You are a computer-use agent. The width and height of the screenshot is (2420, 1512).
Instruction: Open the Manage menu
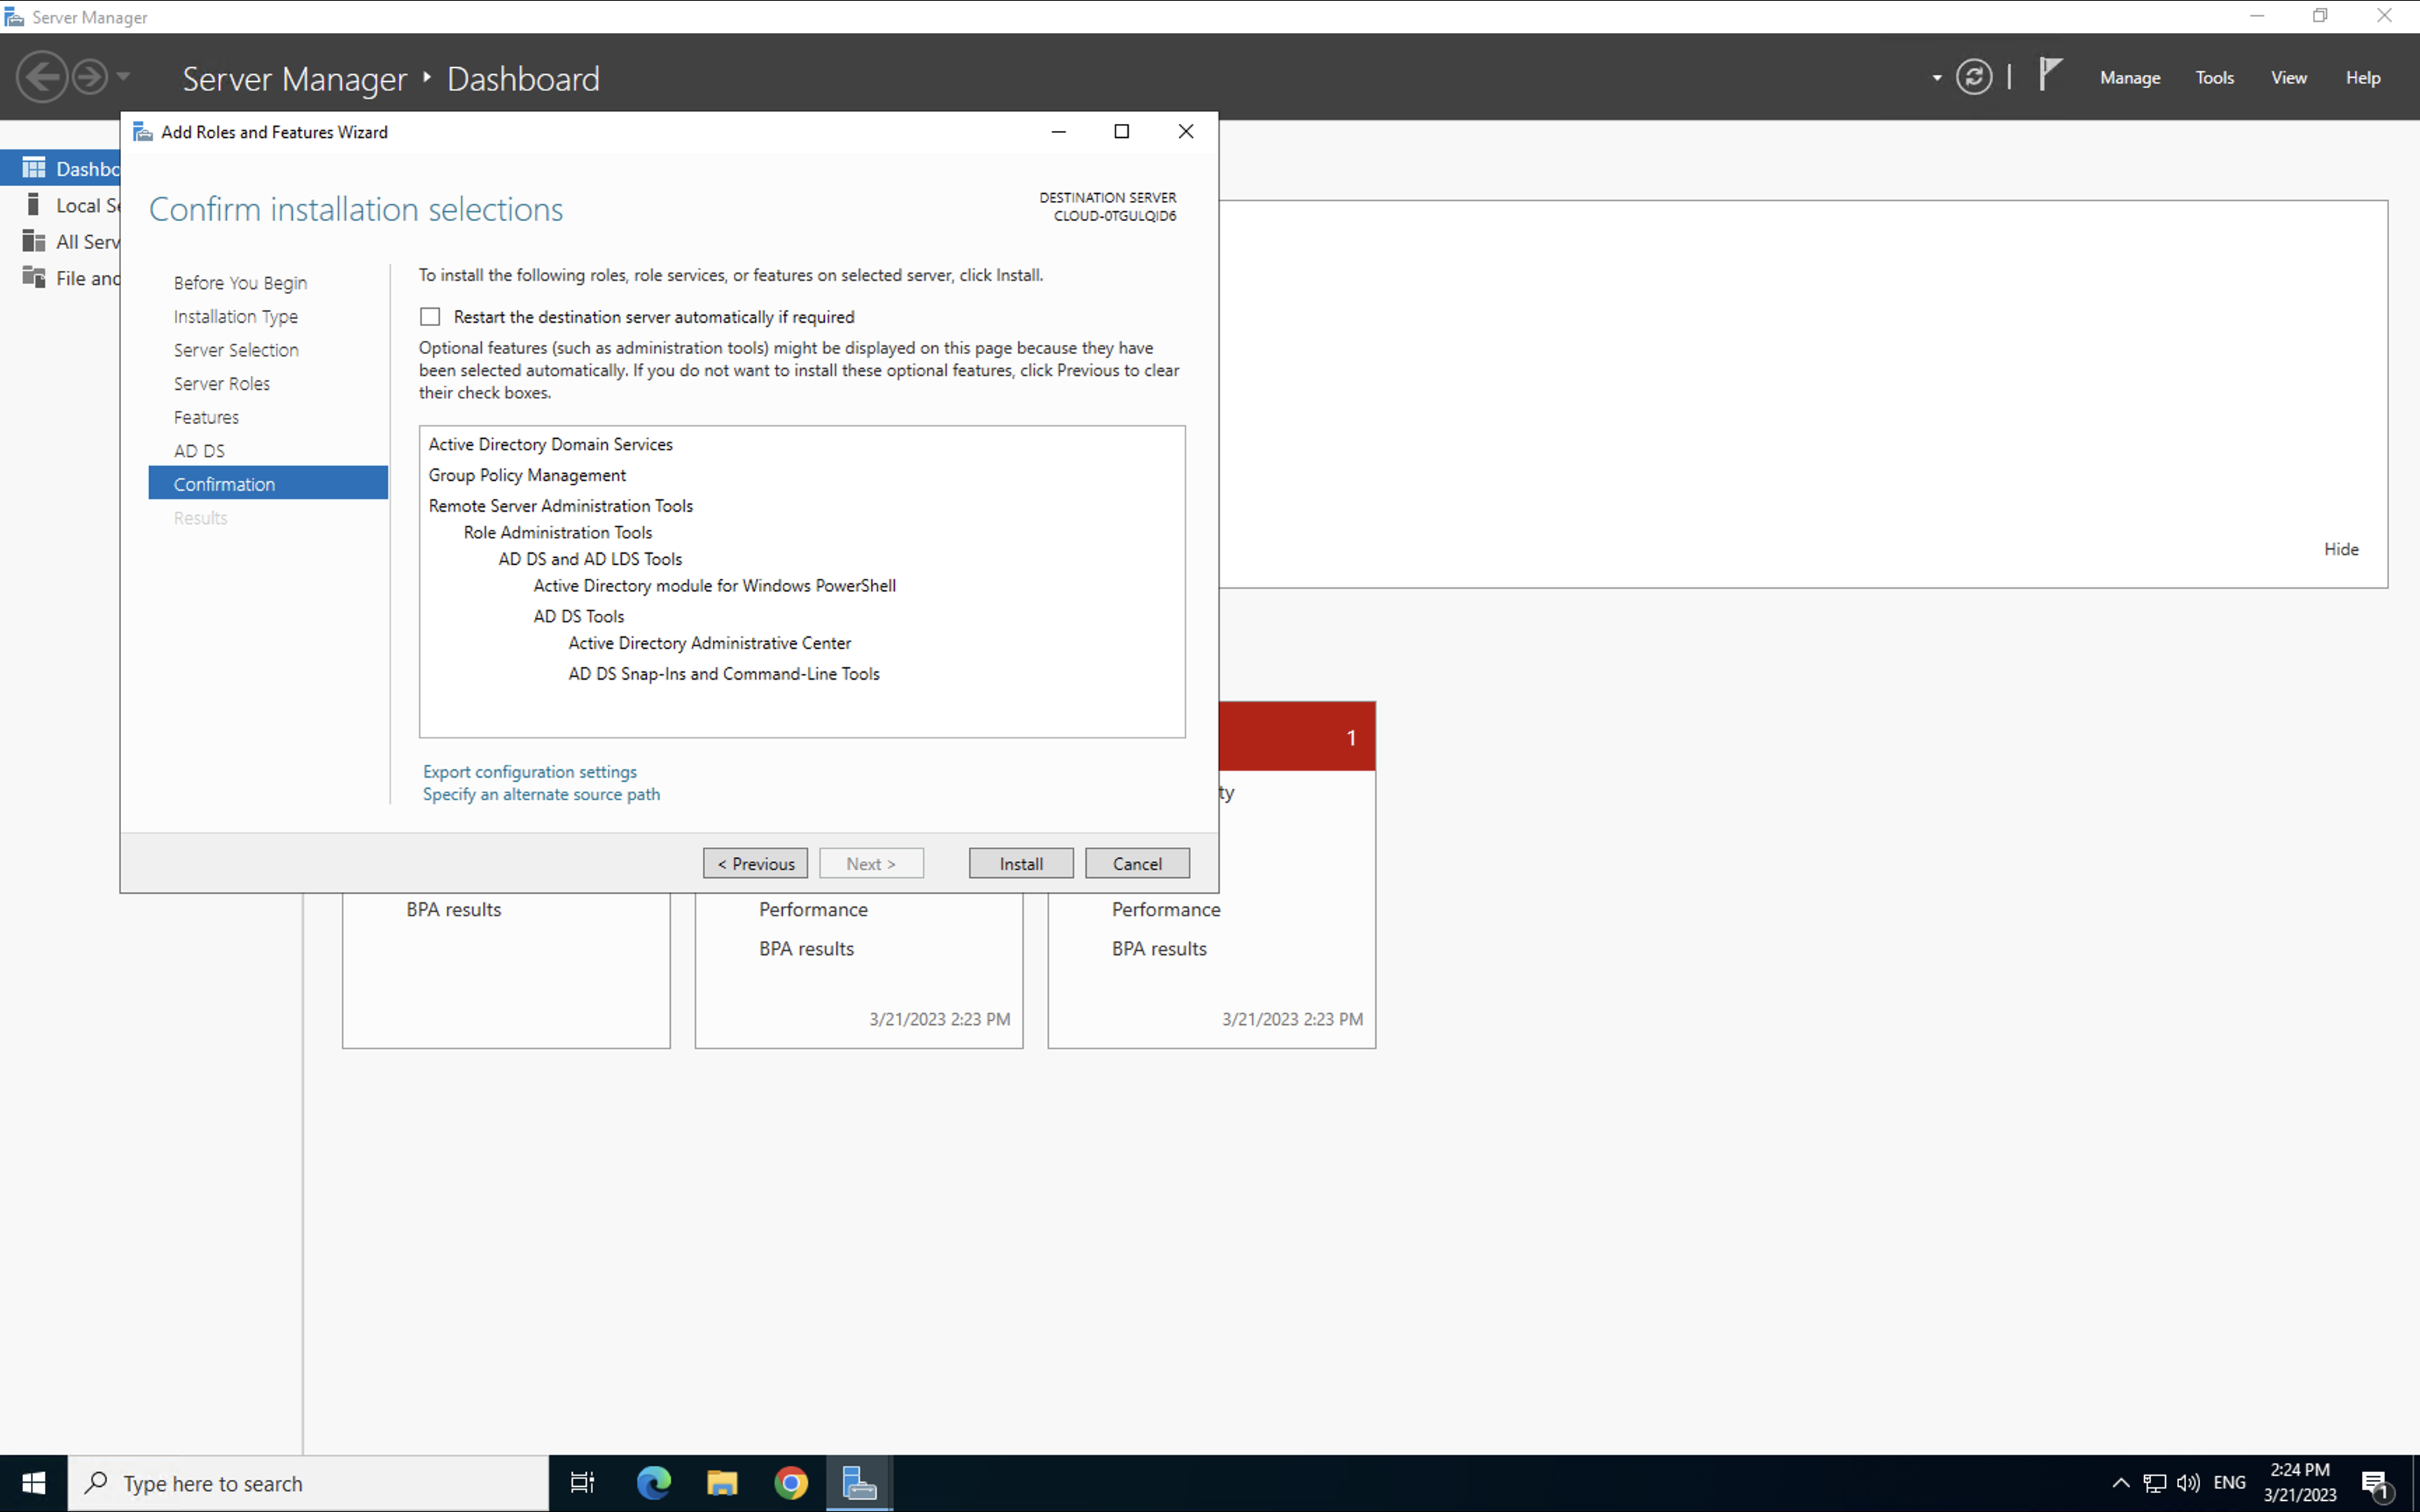tap(2129, 77)
